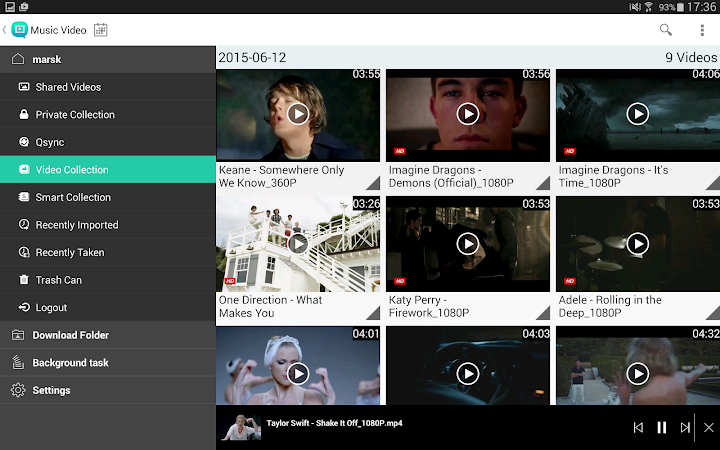Open the Settings label
The width and height of the screenshot is (720, 450).
pyautogui.click(x=51, y=390)
